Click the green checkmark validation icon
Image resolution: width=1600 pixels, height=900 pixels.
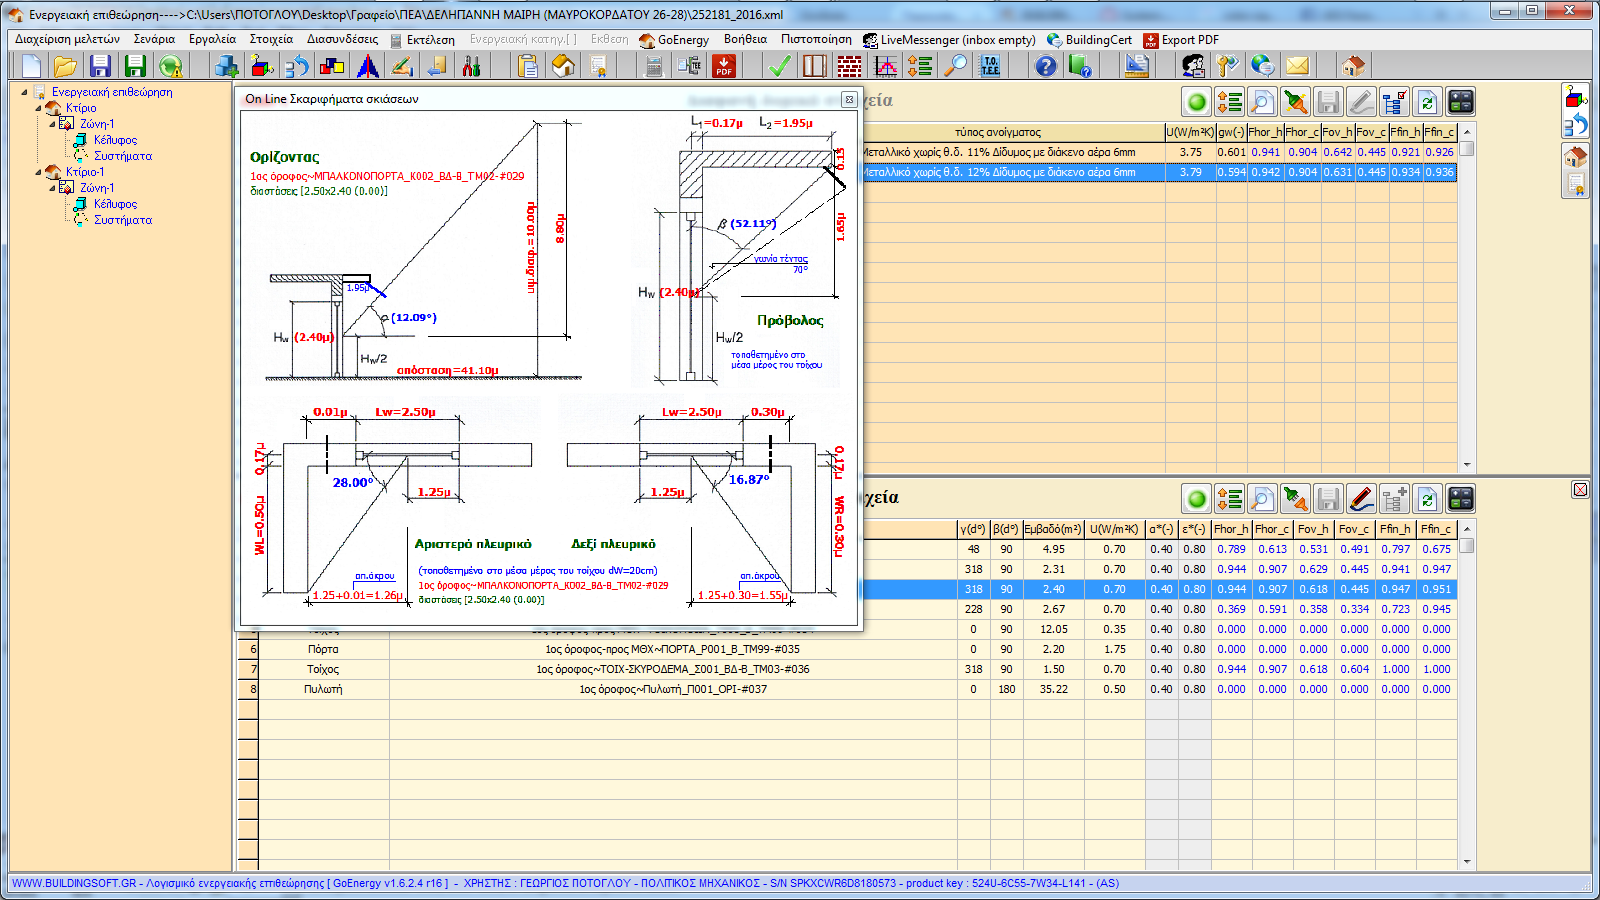coord(779,66)
